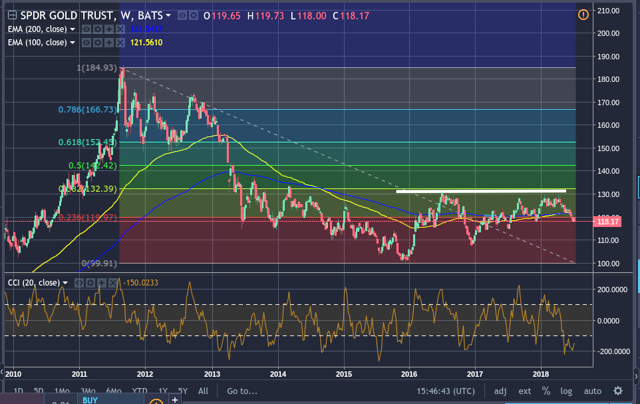The image size is (640, 404).
Task: Open chart properties gear in bottom bar
Action: click(x=618, y=391)
